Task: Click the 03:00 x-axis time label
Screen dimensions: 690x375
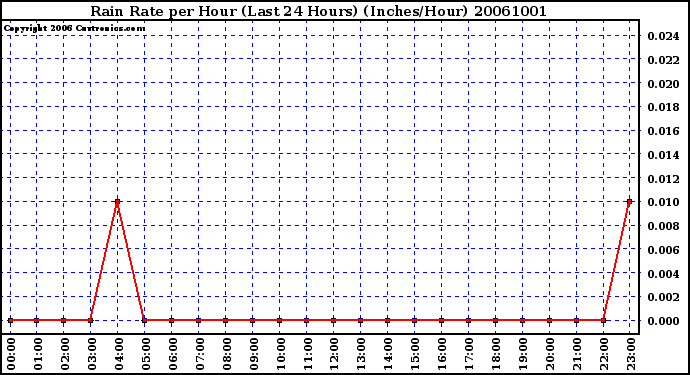Action: 92,354
